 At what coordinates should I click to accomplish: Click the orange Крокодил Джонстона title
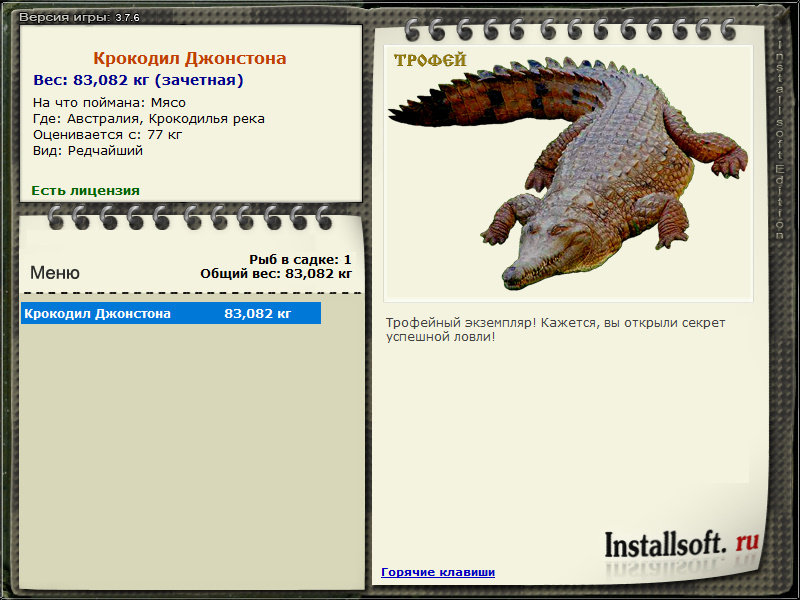[190, 58]
